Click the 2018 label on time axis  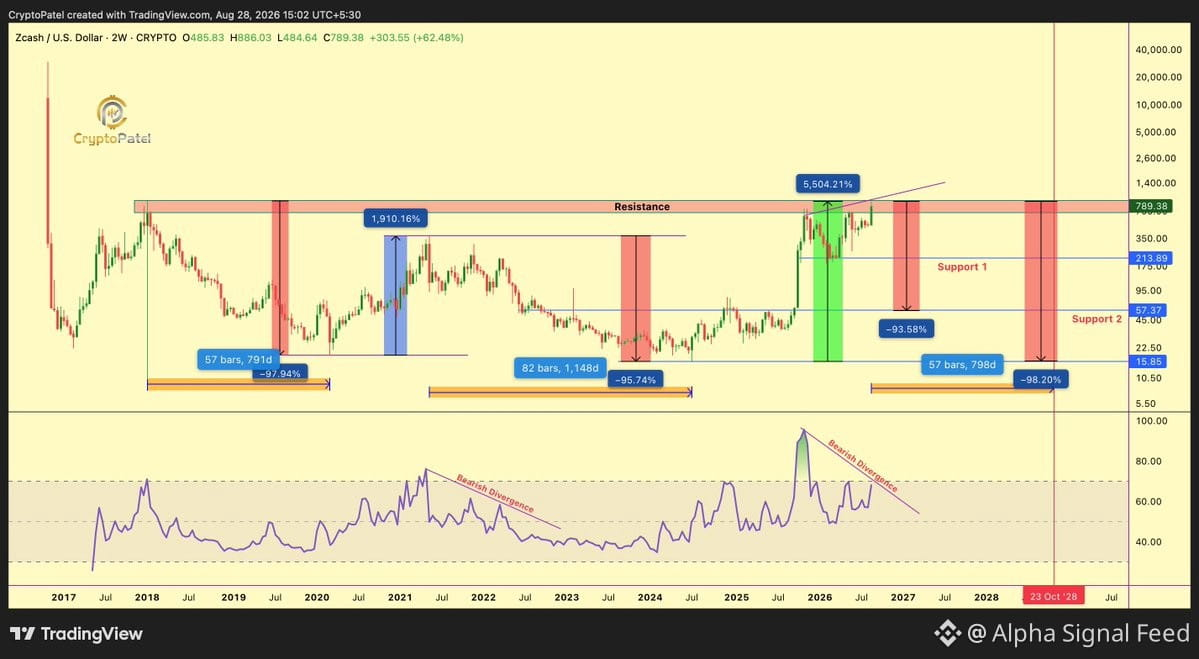pyautogui.click(x=147, y=597)
